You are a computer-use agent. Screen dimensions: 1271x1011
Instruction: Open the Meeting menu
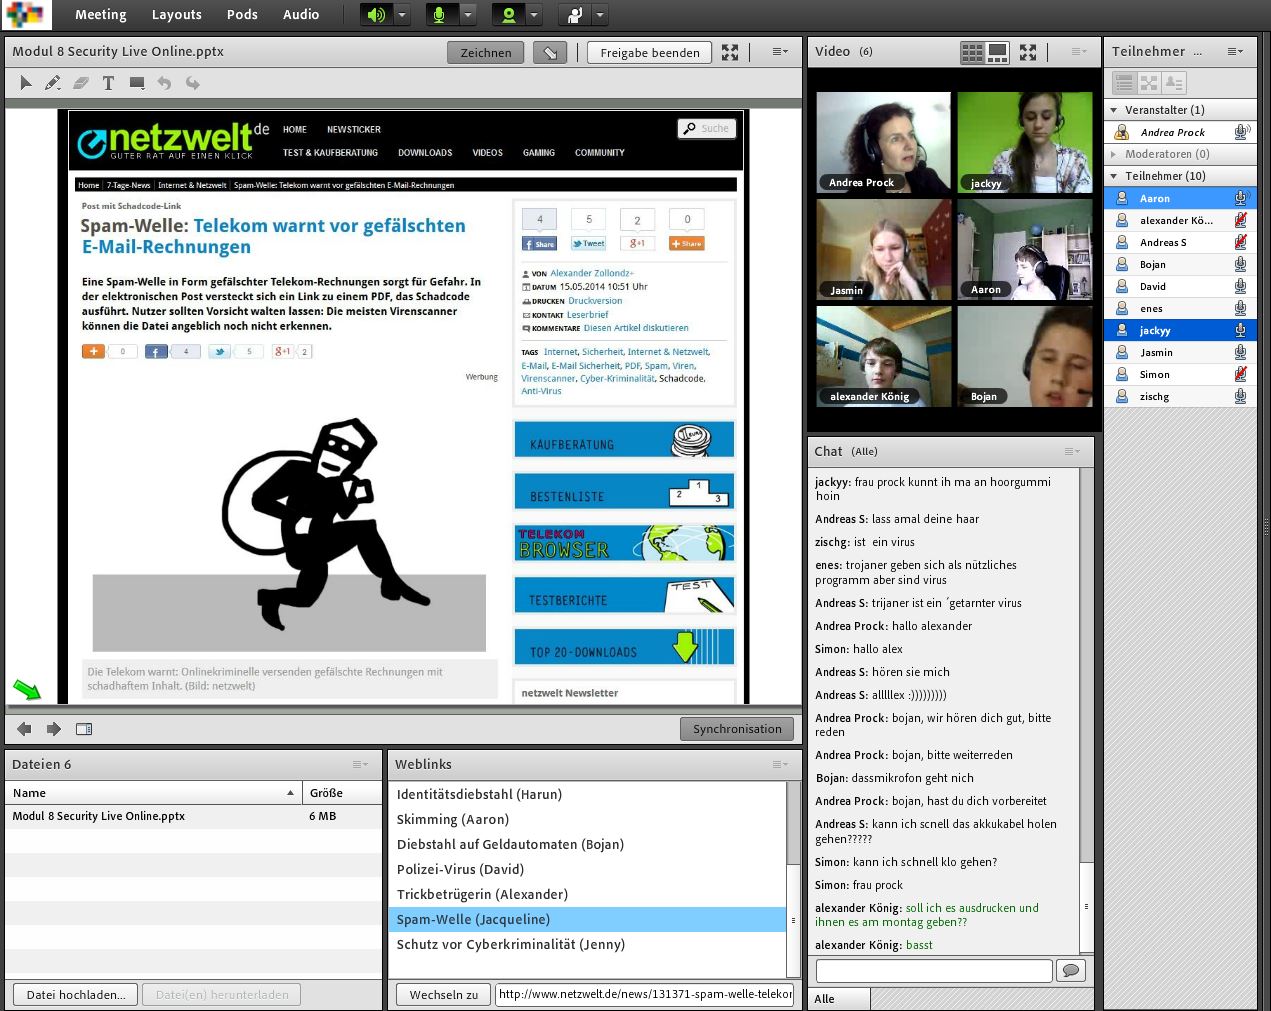point(100,15)
